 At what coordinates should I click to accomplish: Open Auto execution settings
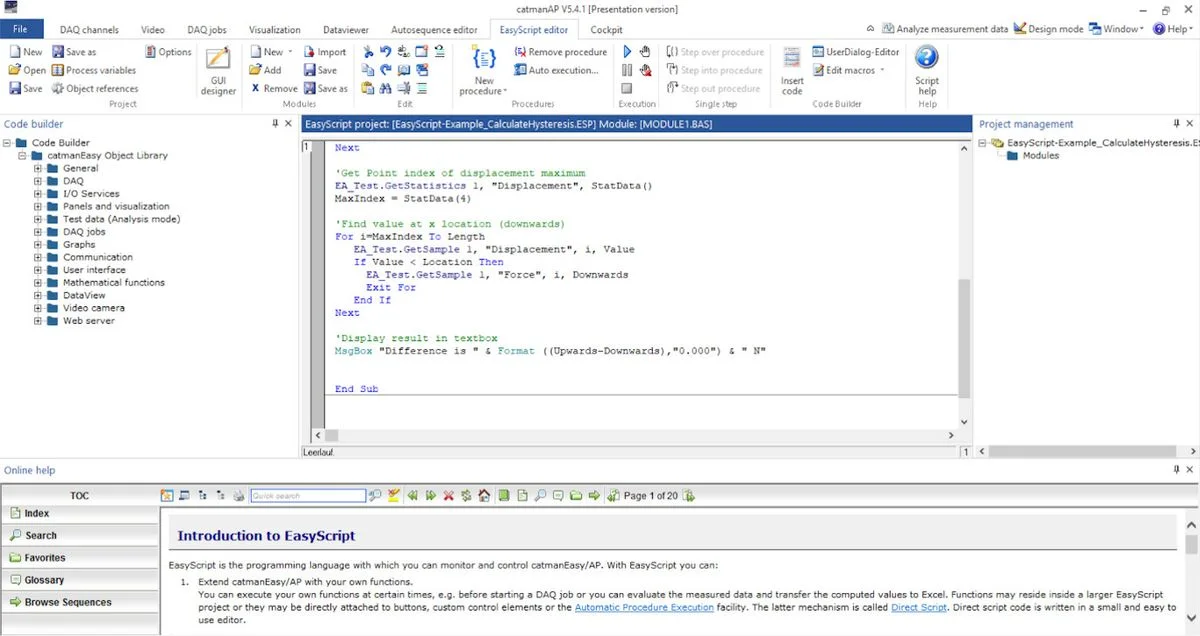point(556,70)
